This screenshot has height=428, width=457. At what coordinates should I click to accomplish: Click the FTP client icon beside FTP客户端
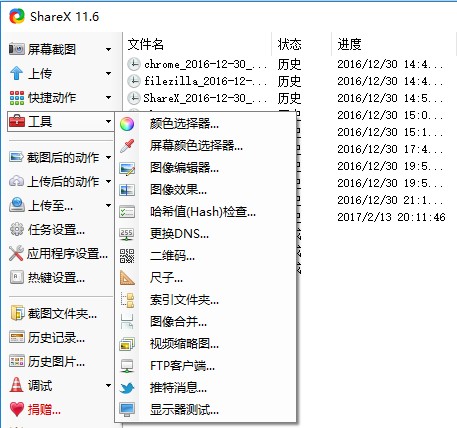click(127, 366)
